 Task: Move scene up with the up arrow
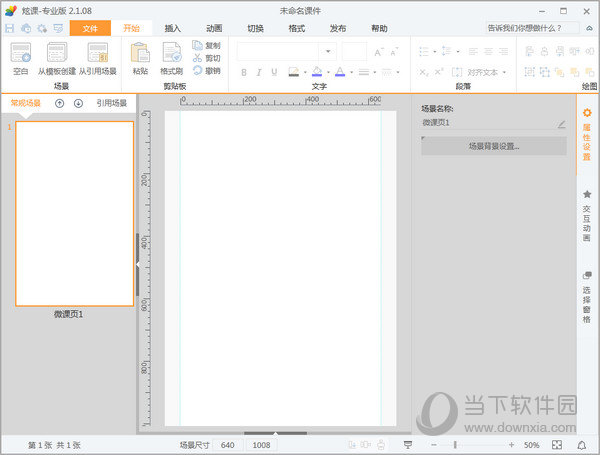pos(59,103)
